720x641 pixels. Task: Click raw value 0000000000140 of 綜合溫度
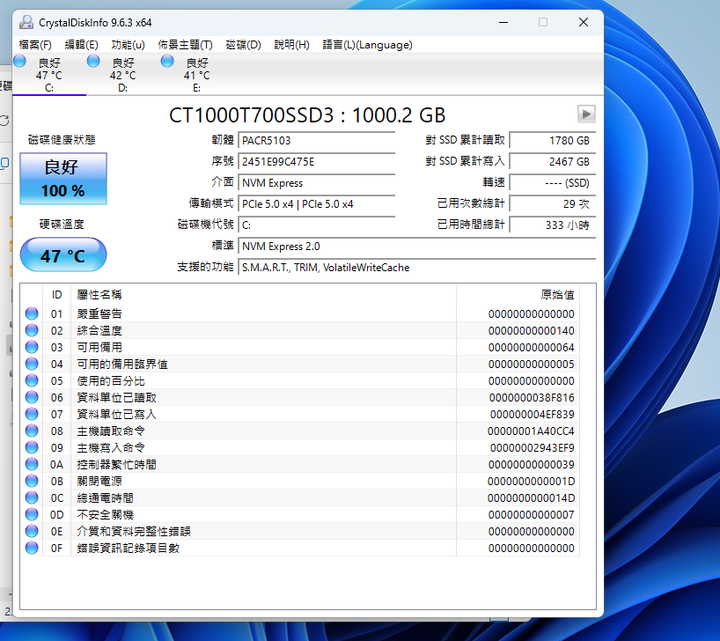click(x=531, y=331)
